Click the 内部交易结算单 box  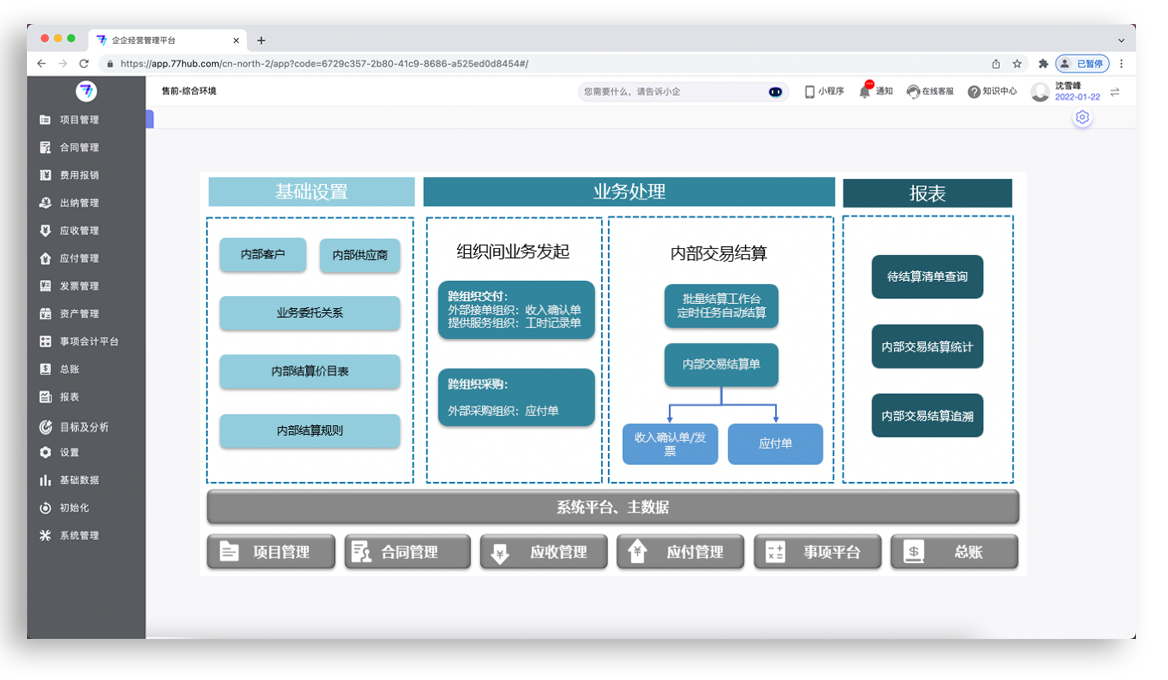pos(721,365)
